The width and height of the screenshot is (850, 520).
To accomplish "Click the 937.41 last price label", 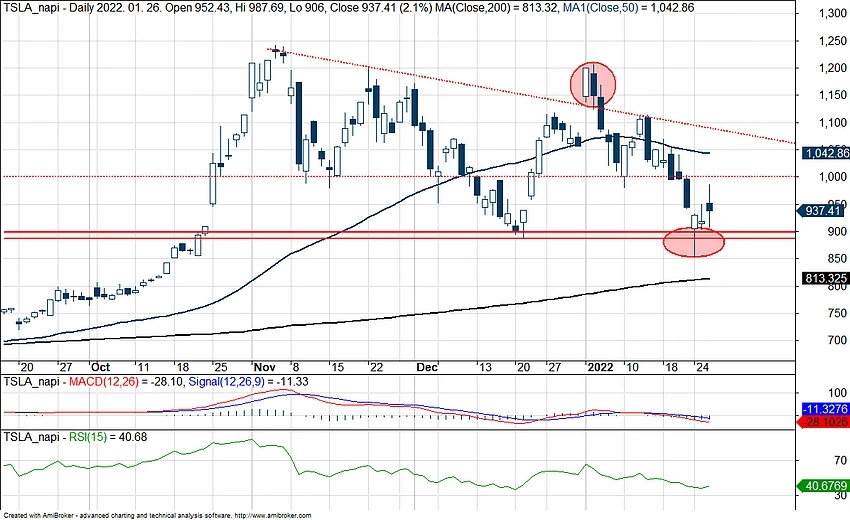I will pos(823,210).
